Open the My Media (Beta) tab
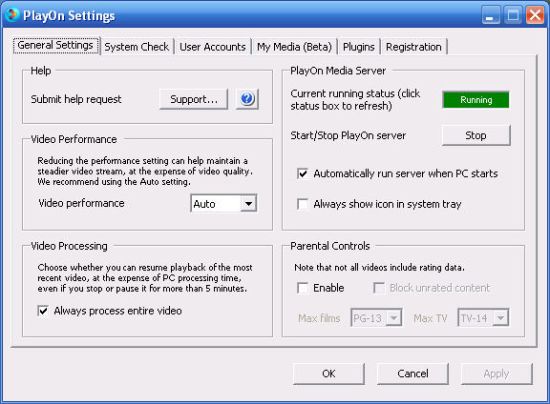 [294, 47]
